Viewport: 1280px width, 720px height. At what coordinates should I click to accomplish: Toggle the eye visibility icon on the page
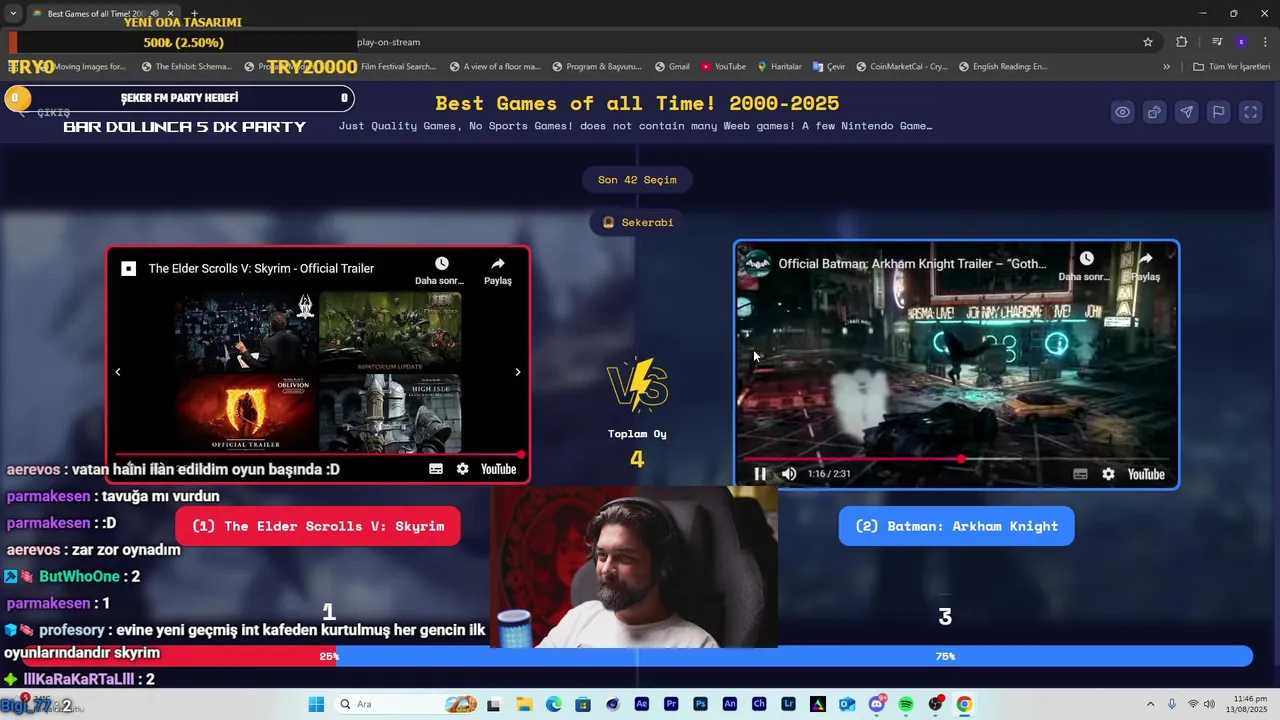(1123, 112)
